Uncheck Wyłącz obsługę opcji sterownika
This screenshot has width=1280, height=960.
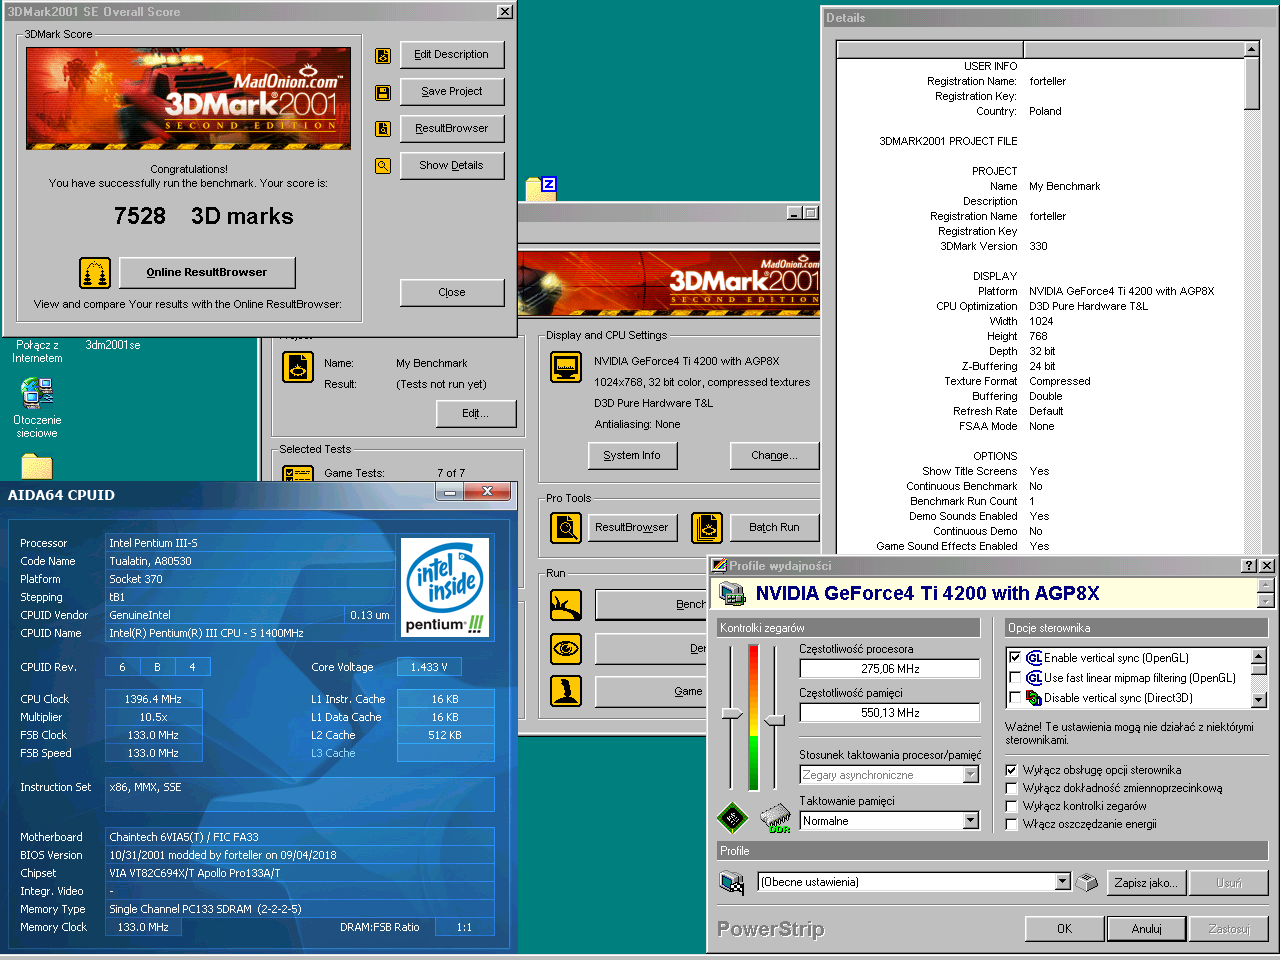[x=1011, y=770]
